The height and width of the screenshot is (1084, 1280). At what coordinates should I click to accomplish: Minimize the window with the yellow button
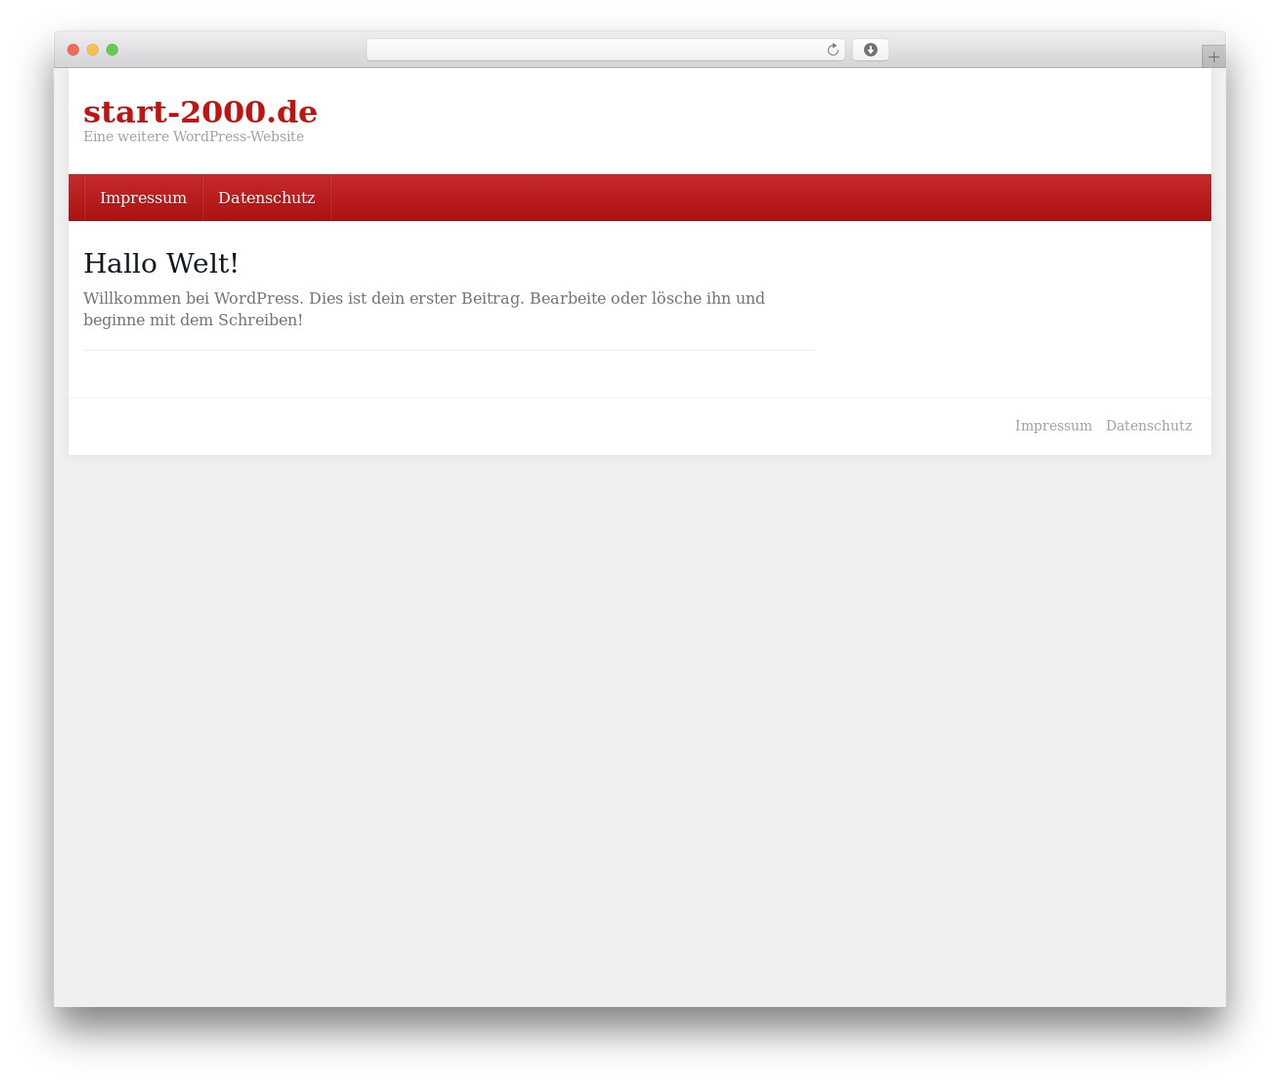pos(93,50)
